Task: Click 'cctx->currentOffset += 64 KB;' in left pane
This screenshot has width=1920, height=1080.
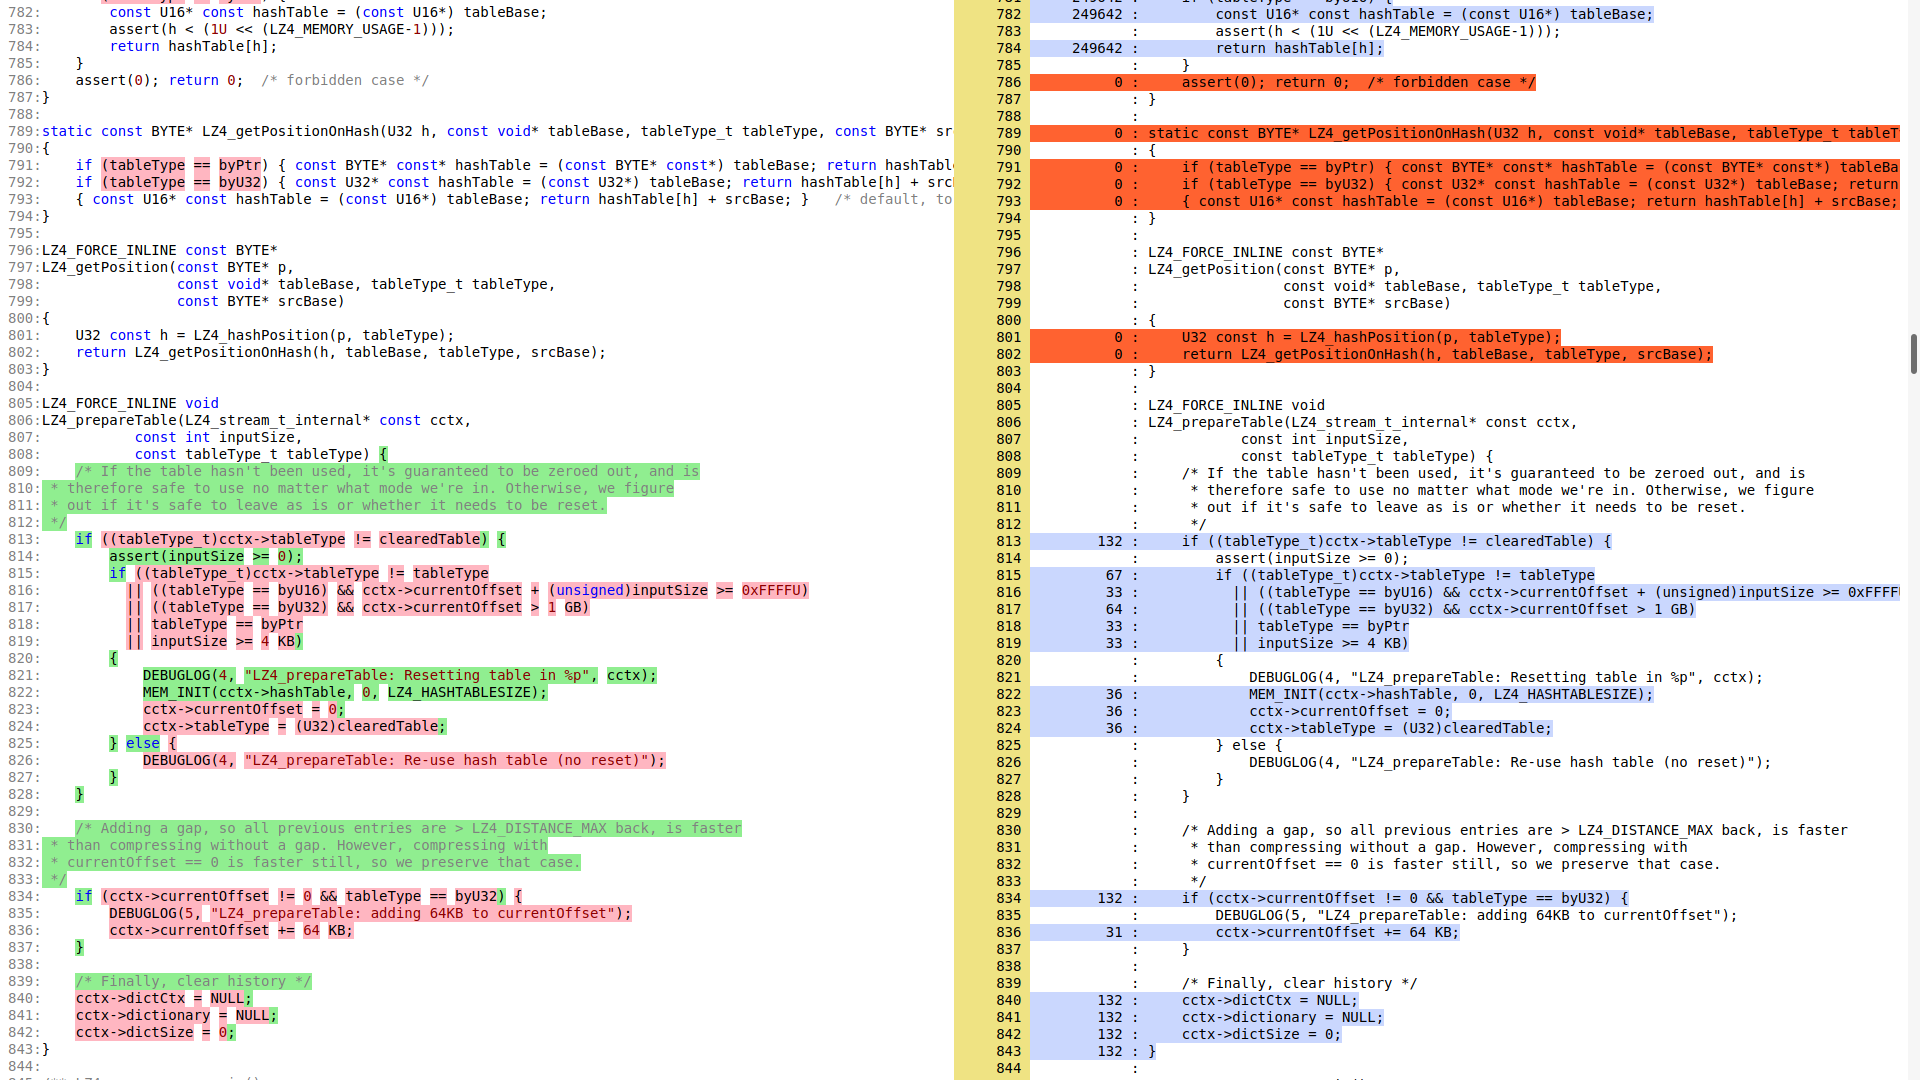Action: tap(231, 930)
